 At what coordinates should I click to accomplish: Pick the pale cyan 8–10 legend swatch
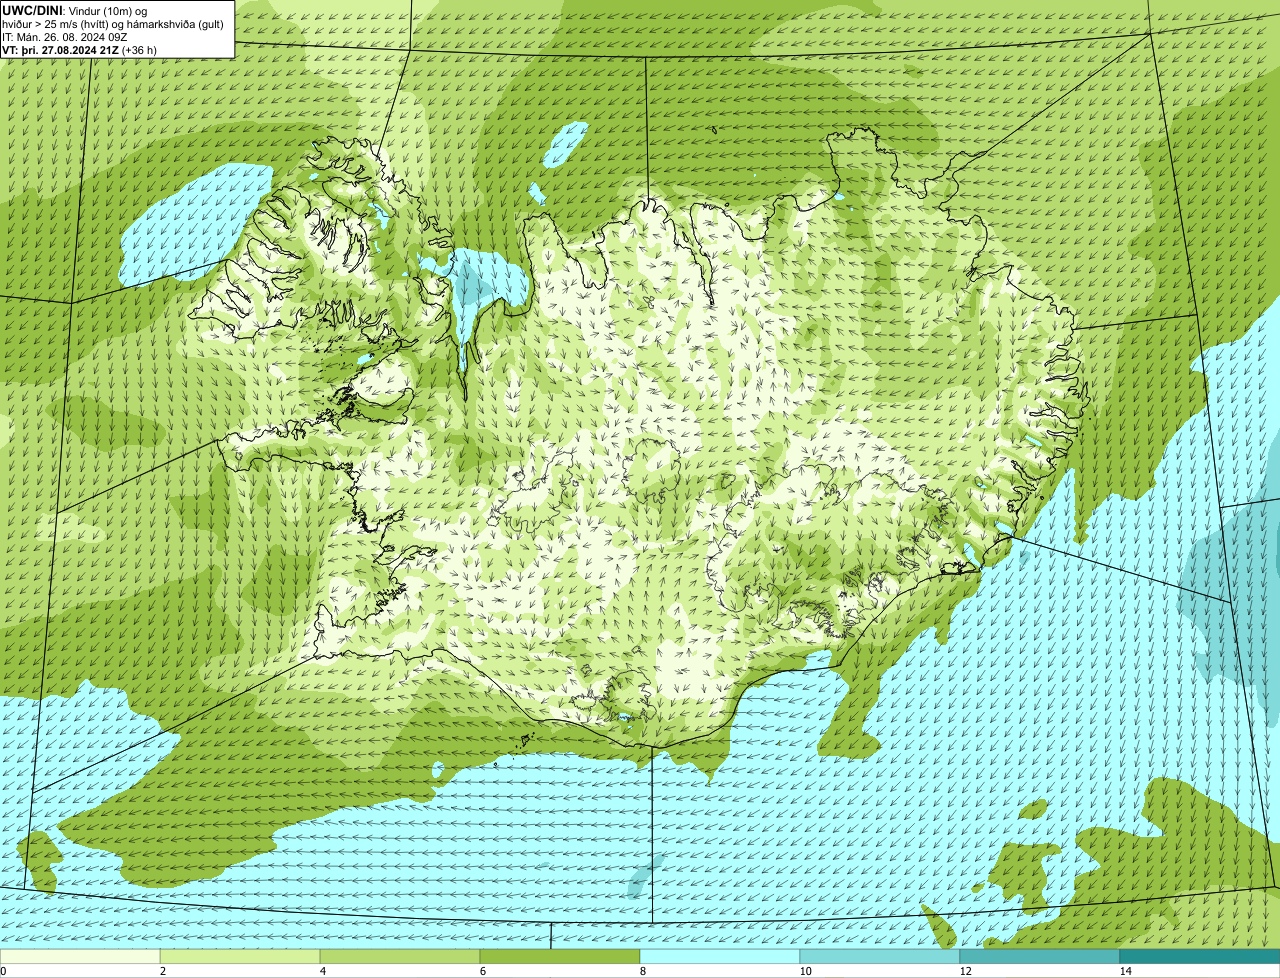coord(720,956)
